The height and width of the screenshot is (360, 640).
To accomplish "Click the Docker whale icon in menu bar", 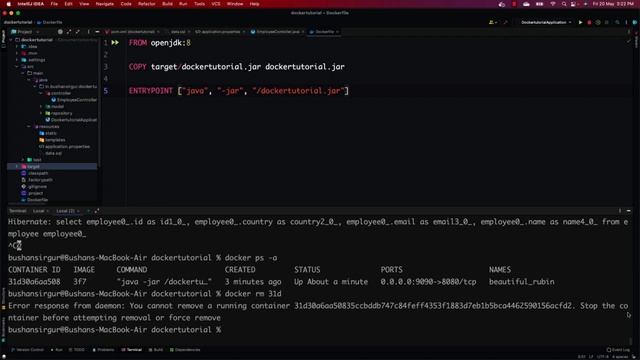I will (x=502, y=4).
